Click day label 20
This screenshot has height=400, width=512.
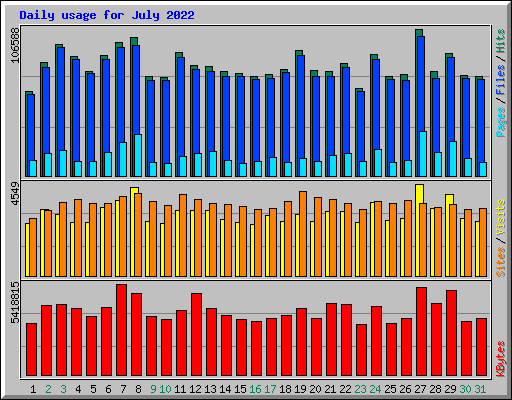[x=315, y=389]
